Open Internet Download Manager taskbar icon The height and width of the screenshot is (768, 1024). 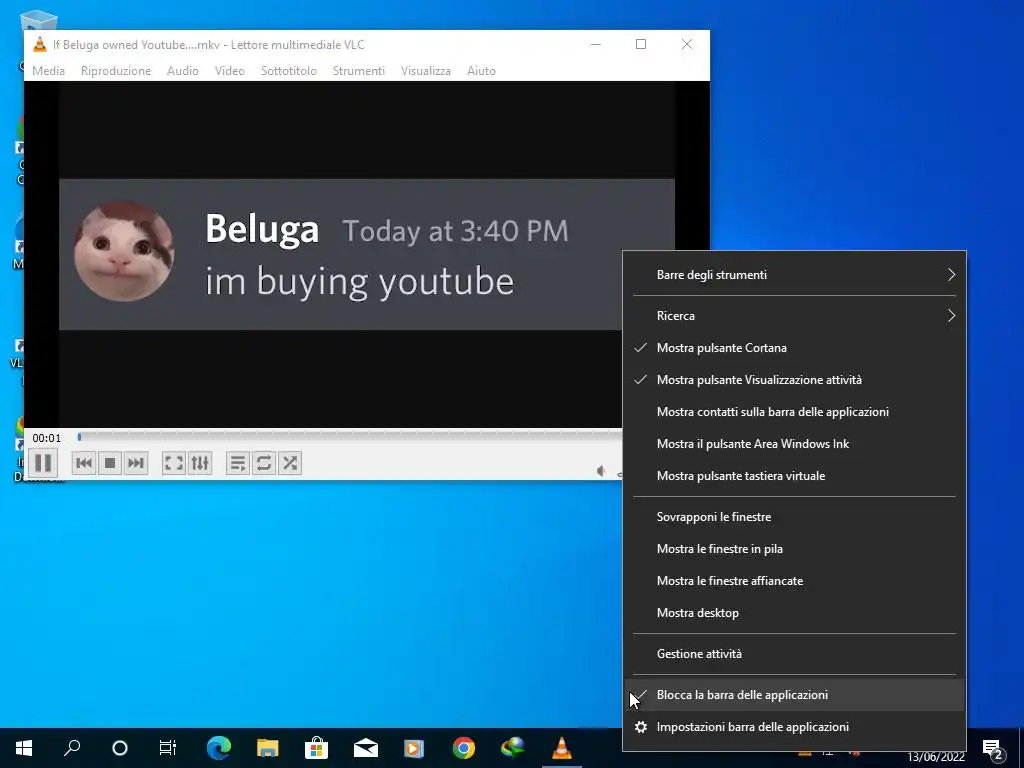pos(513,748)
